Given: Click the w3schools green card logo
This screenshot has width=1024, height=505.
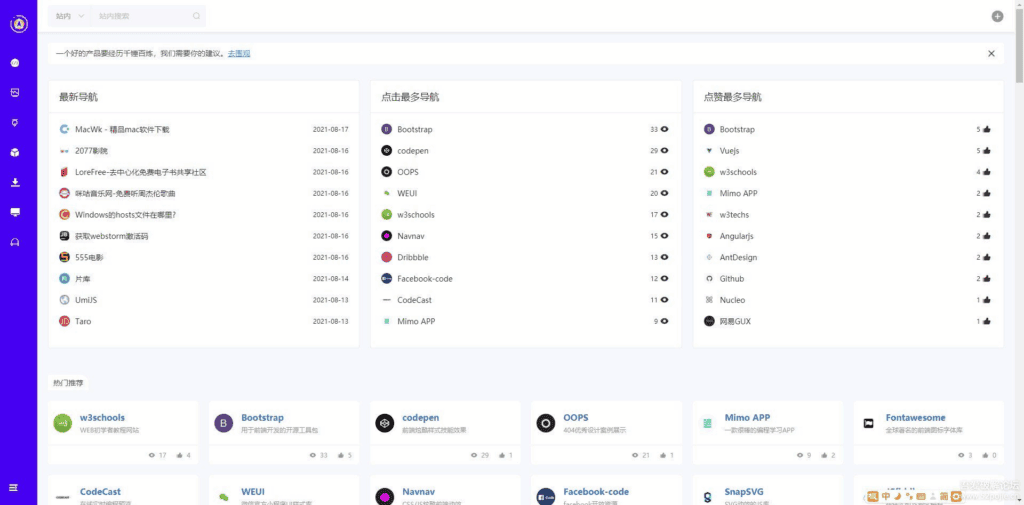Looking at the screenshot, I should (63, 423).
